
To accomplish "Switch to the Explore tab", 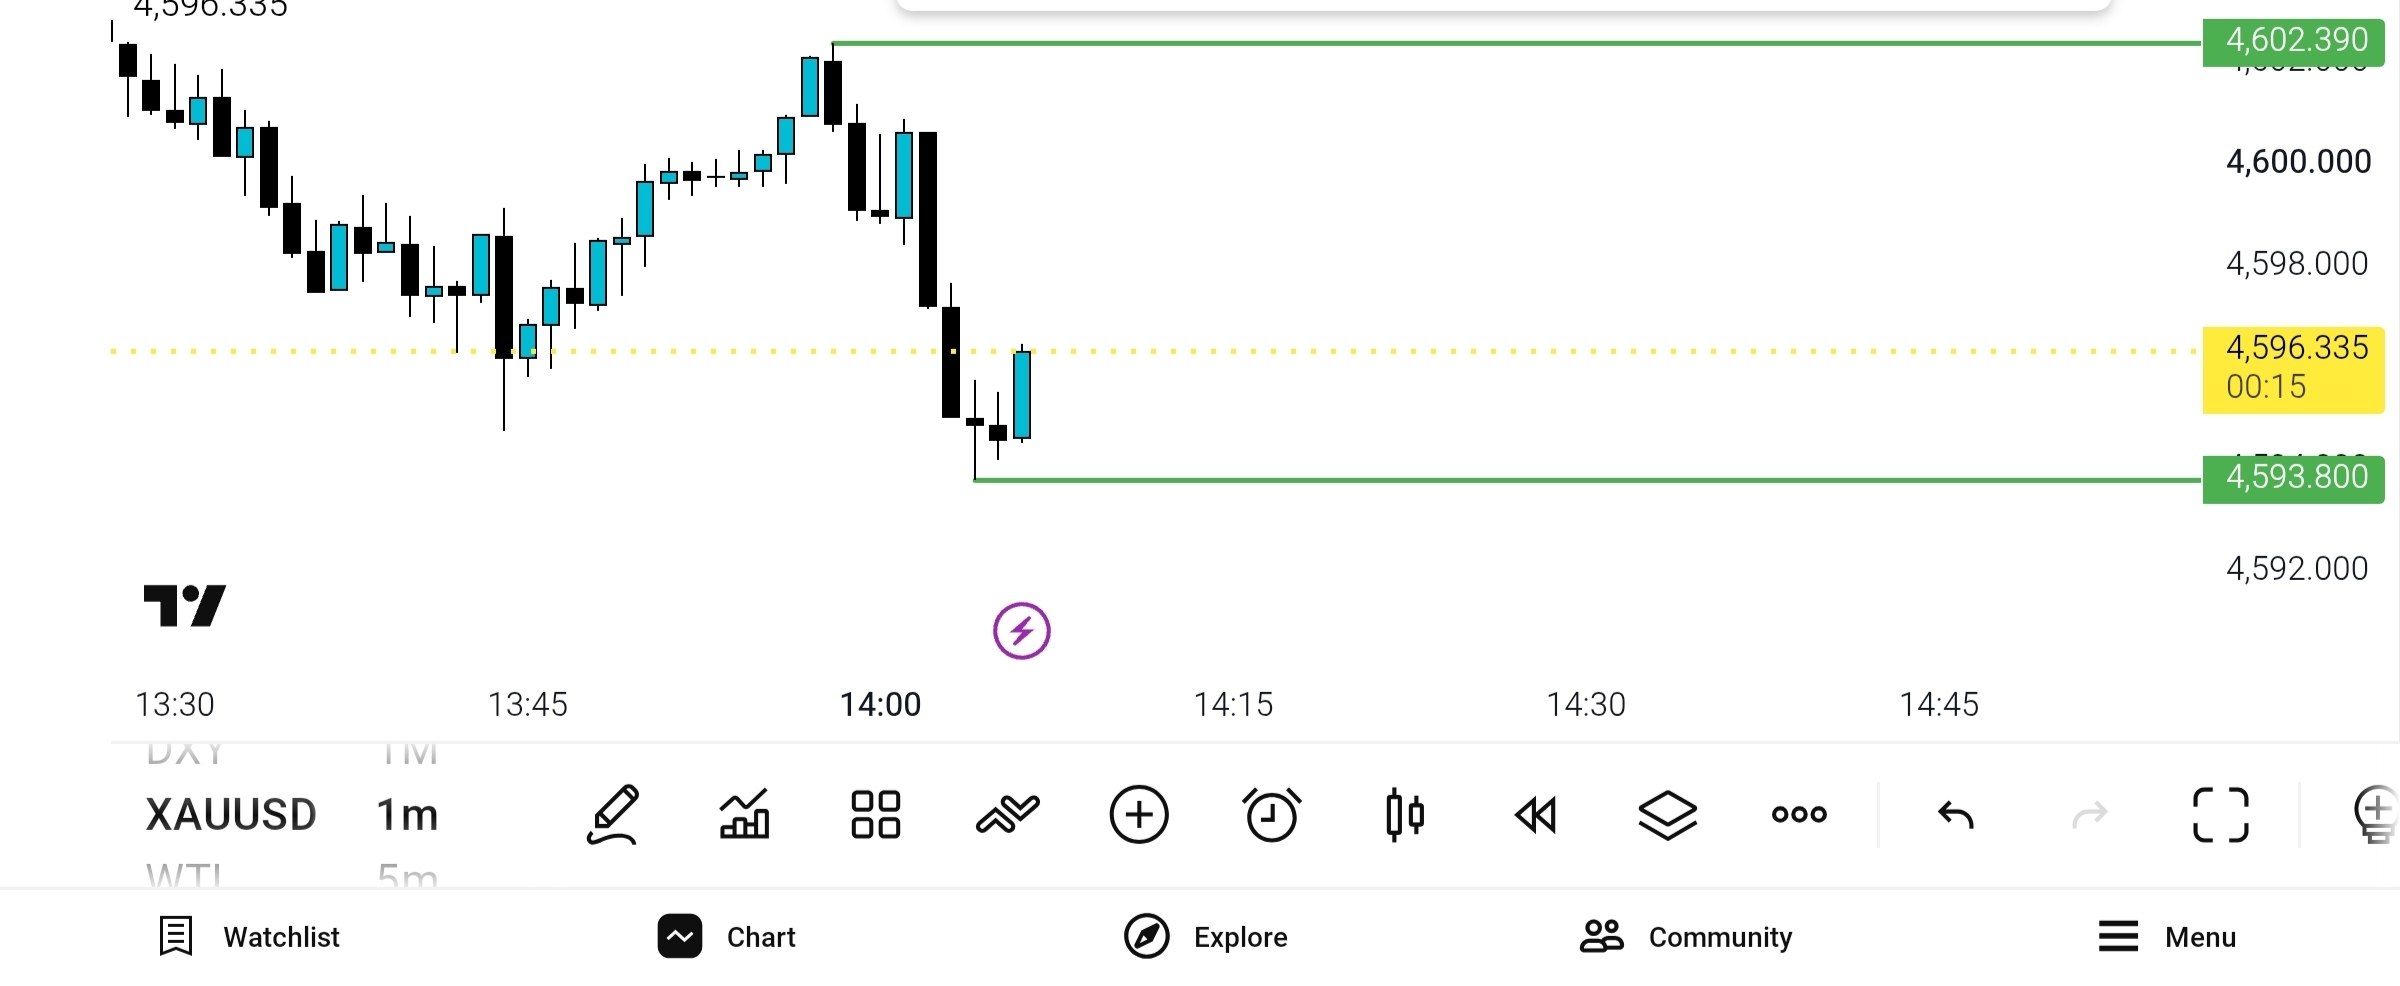I will click(x=1206, y=937).
